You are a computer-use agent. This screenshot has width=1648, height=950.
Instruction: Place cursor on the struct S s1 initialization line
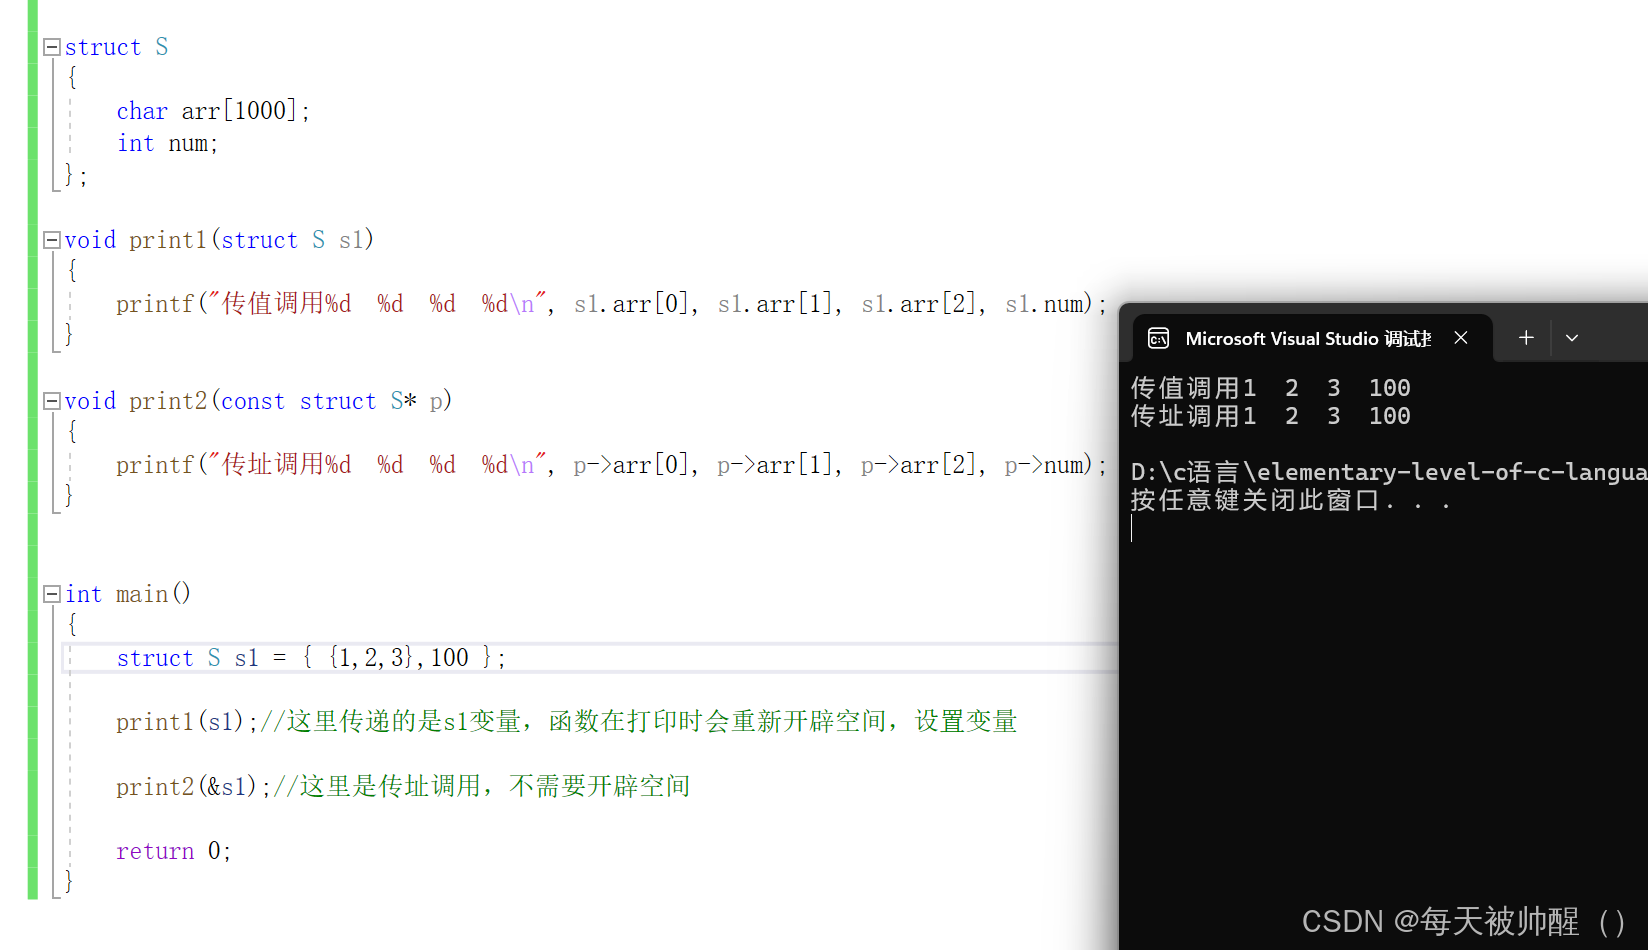point(310,657)
